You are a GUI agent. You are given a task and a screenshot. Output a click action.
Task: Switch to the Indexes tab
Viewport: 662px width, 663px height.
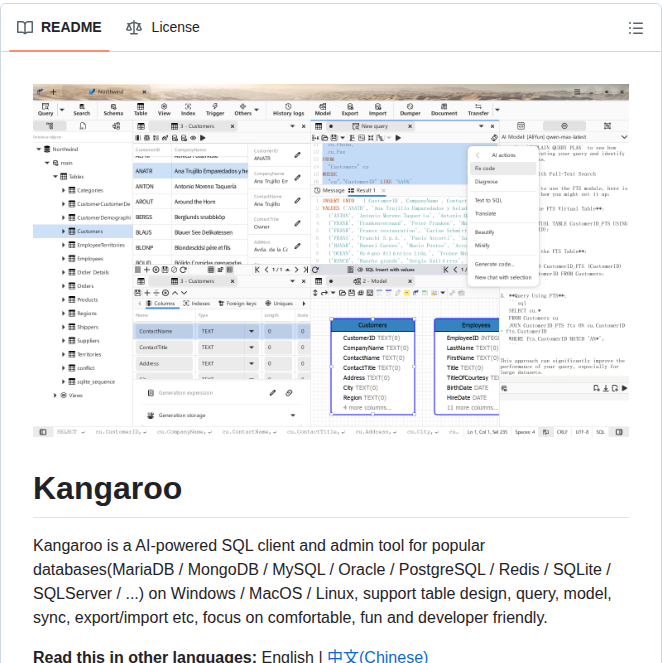tap(197, 304)
